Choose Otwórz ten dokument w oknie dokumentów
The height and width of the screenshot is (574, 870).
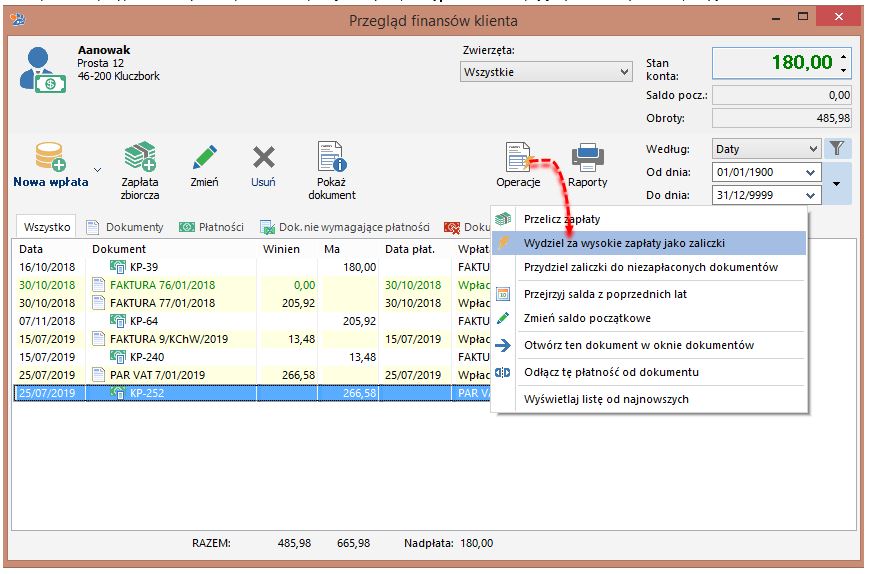[649, 345]
